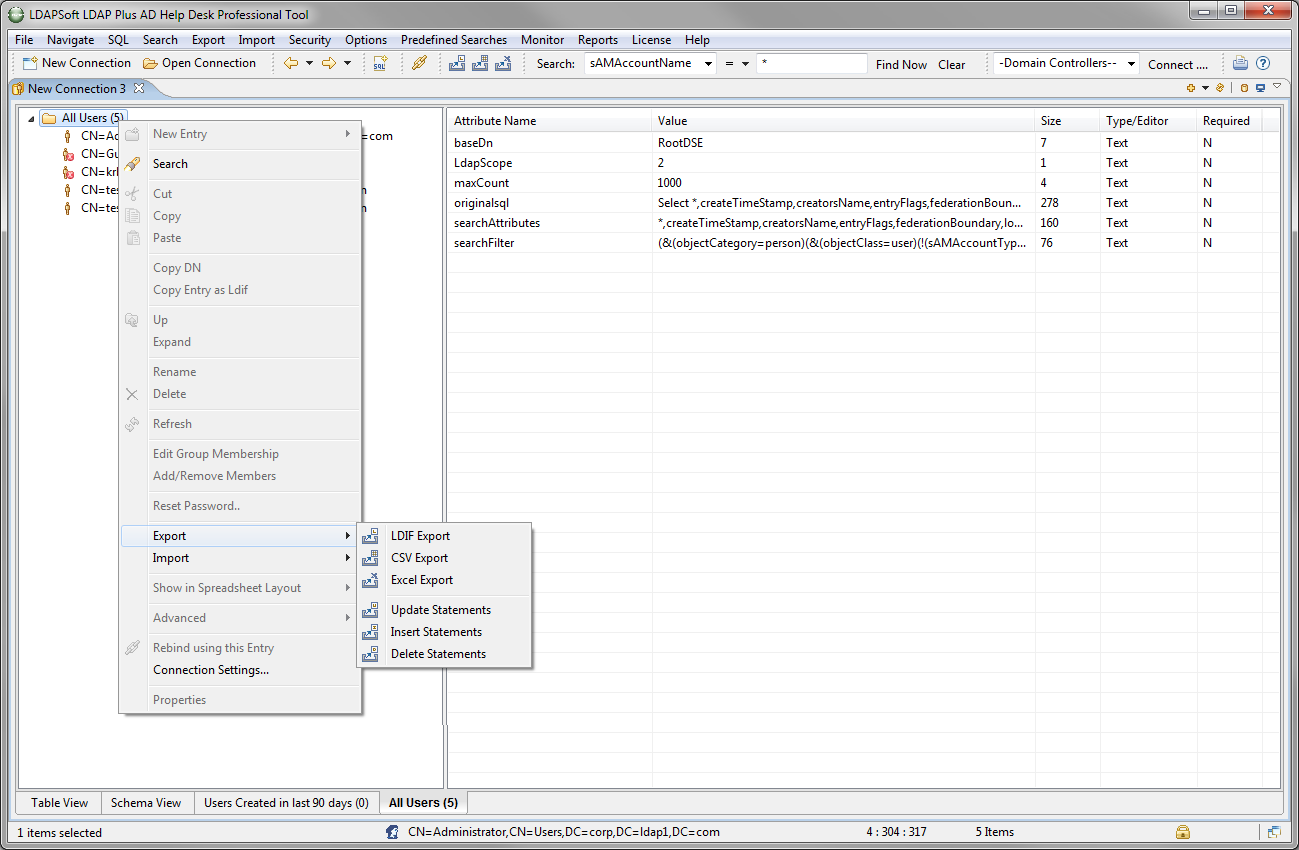
Task: Open help via question mark icon
Action: [1263, 63]
